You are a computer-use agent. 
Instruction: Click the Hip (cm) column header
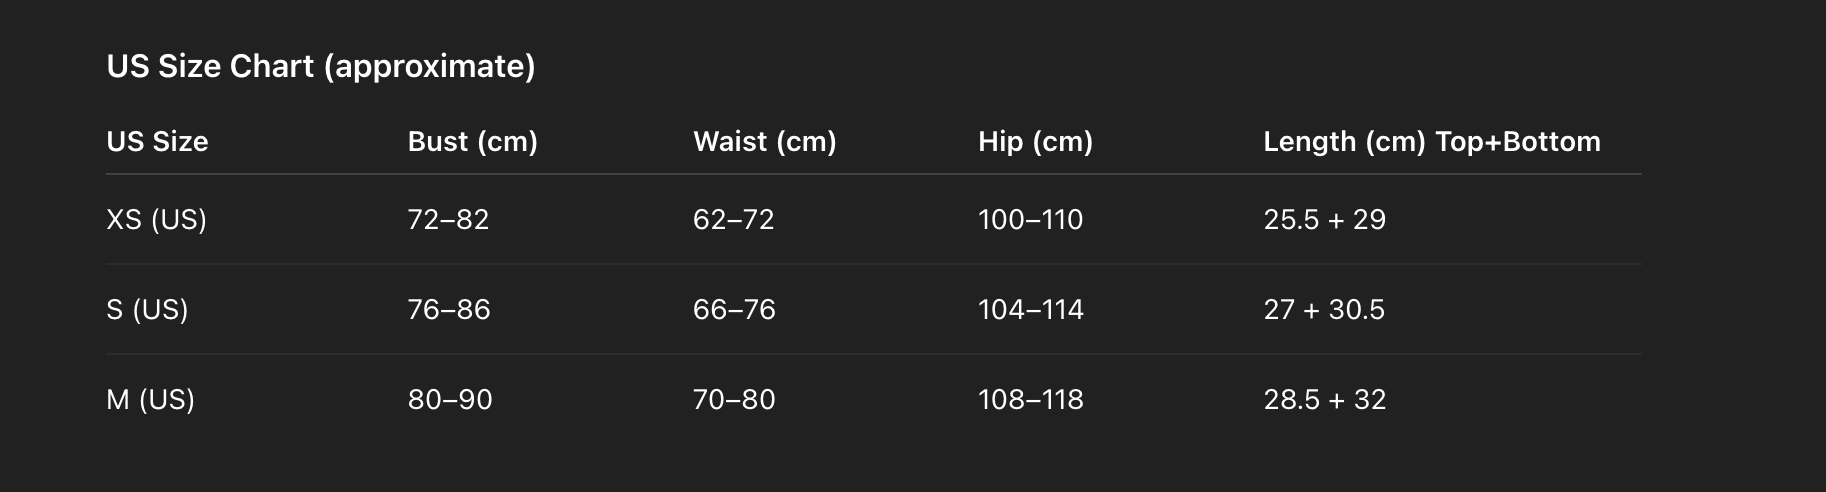point(1036,142)
